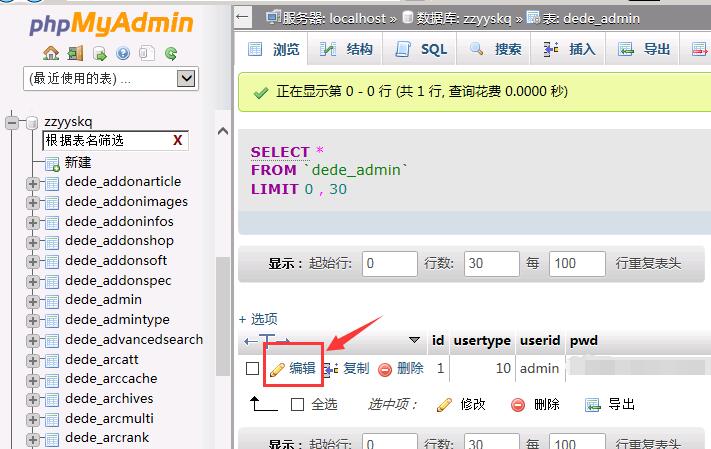Click 编辑 edit link for admin
The image size is (711, 449).
click(302, 368)
